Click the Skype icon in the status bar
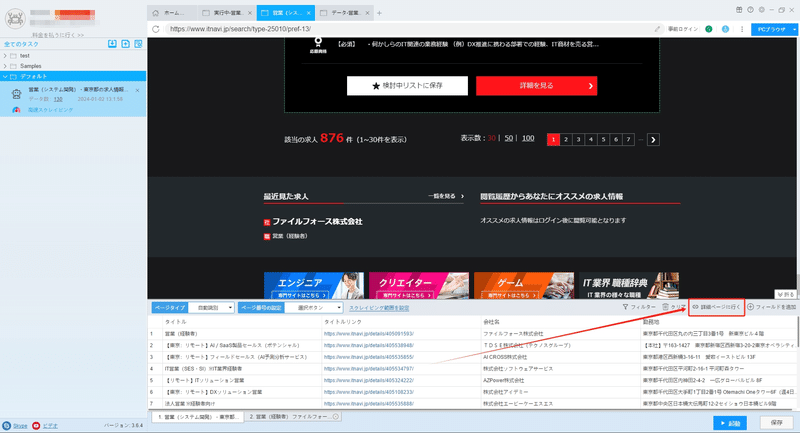Viewport: 800px width, 433px height. pos(7,425)
